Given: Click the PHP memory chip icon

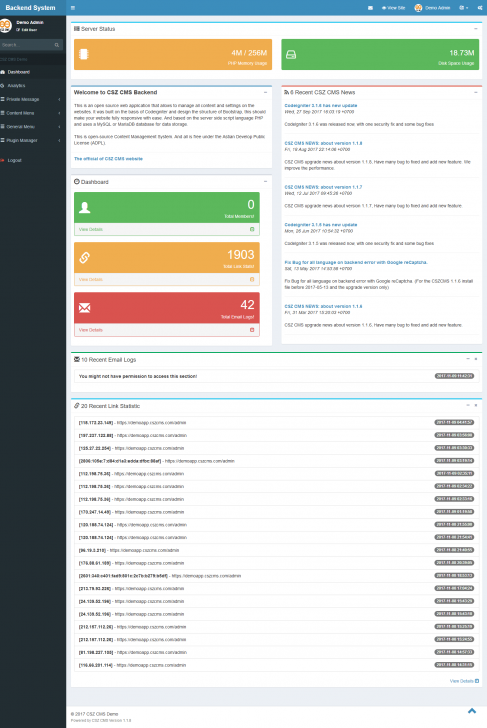Looking at the screenshot, I should [84, 54].
